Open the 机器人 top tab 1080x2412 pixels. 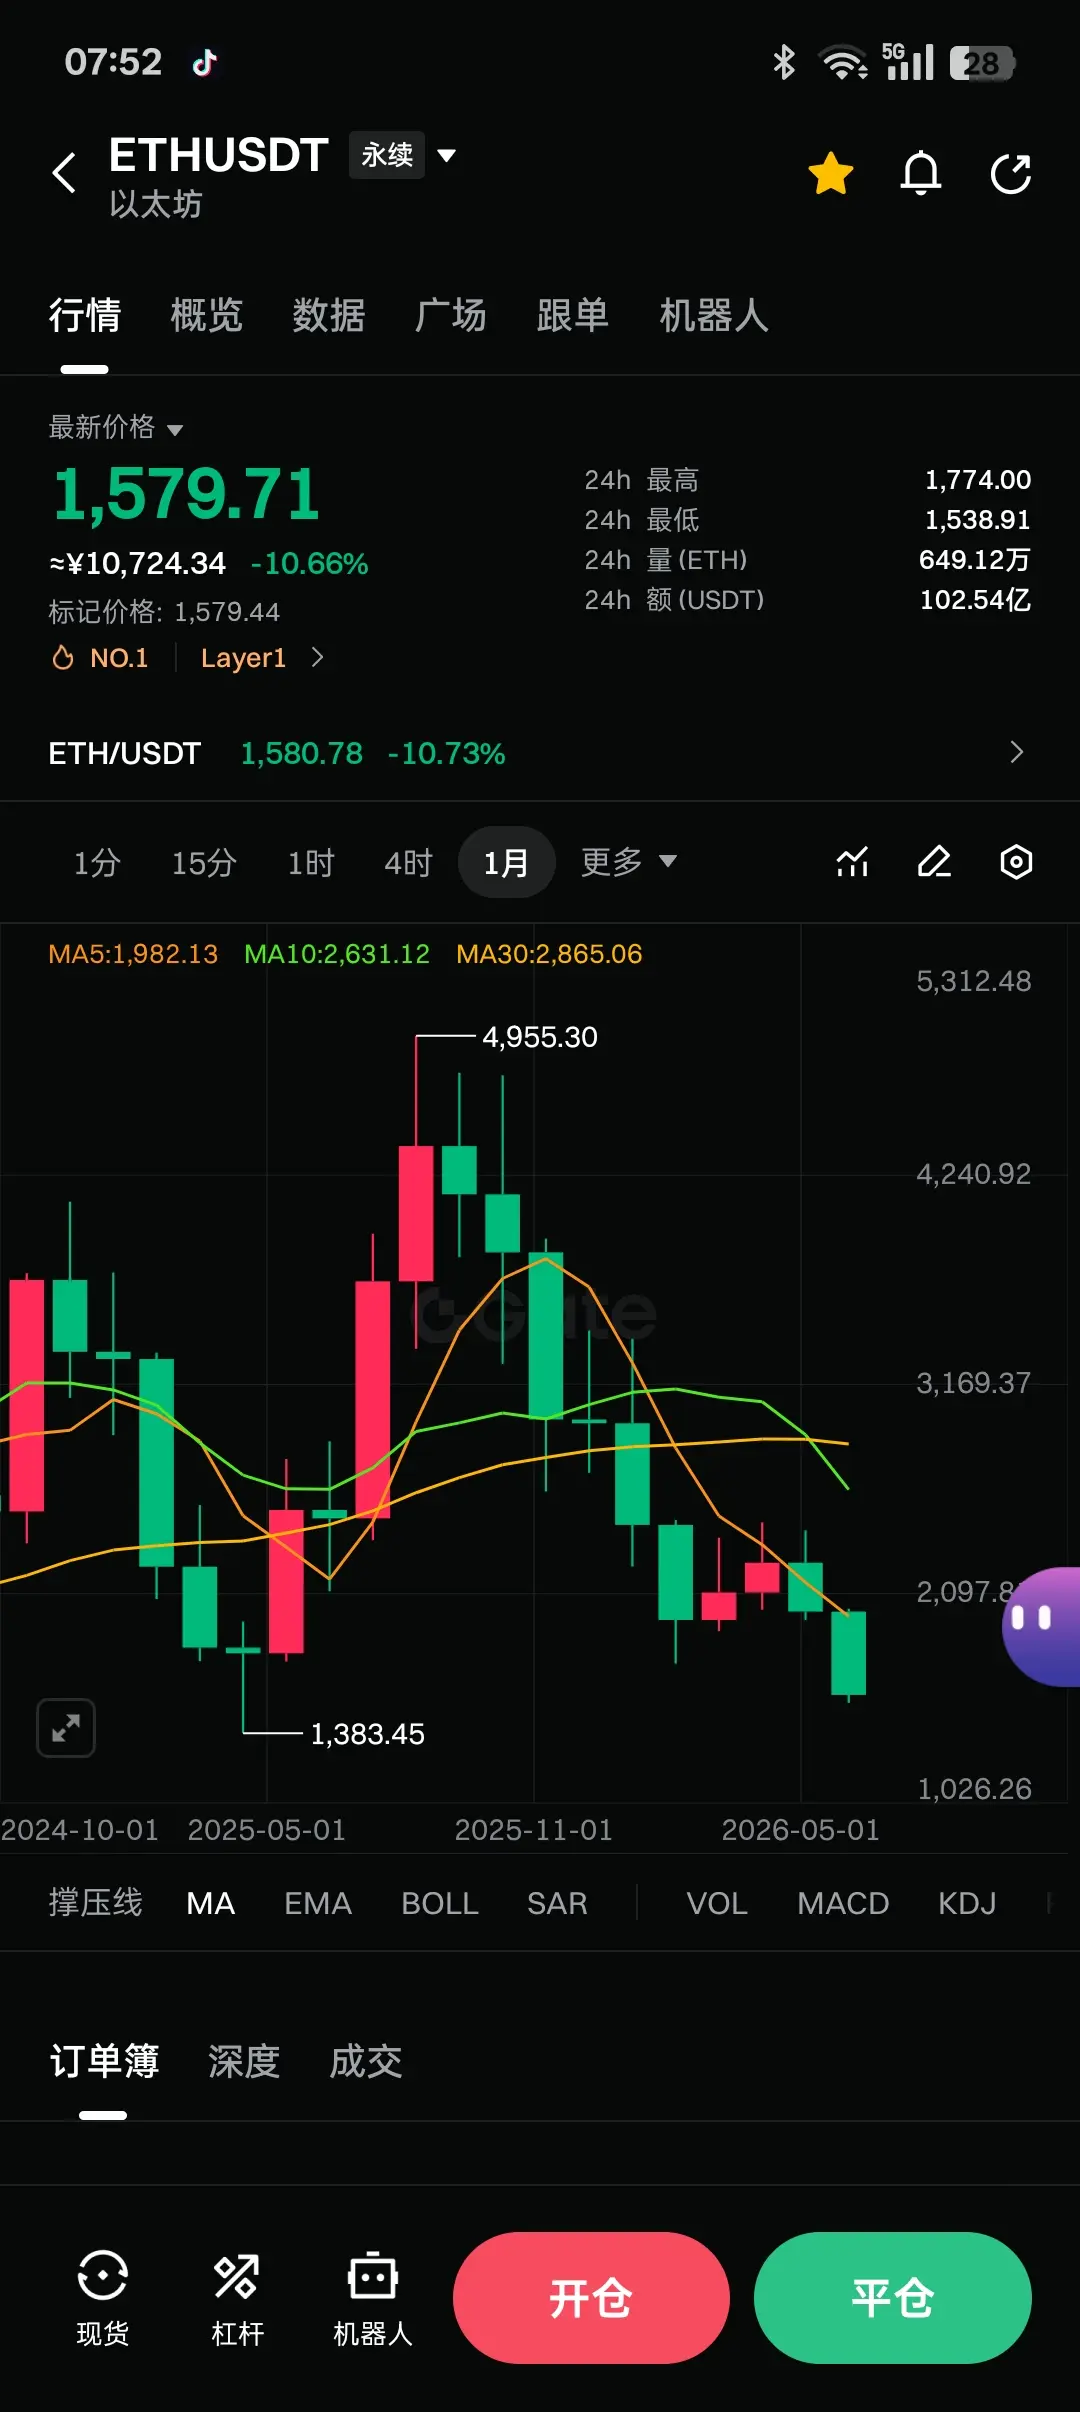coord(714,315)
